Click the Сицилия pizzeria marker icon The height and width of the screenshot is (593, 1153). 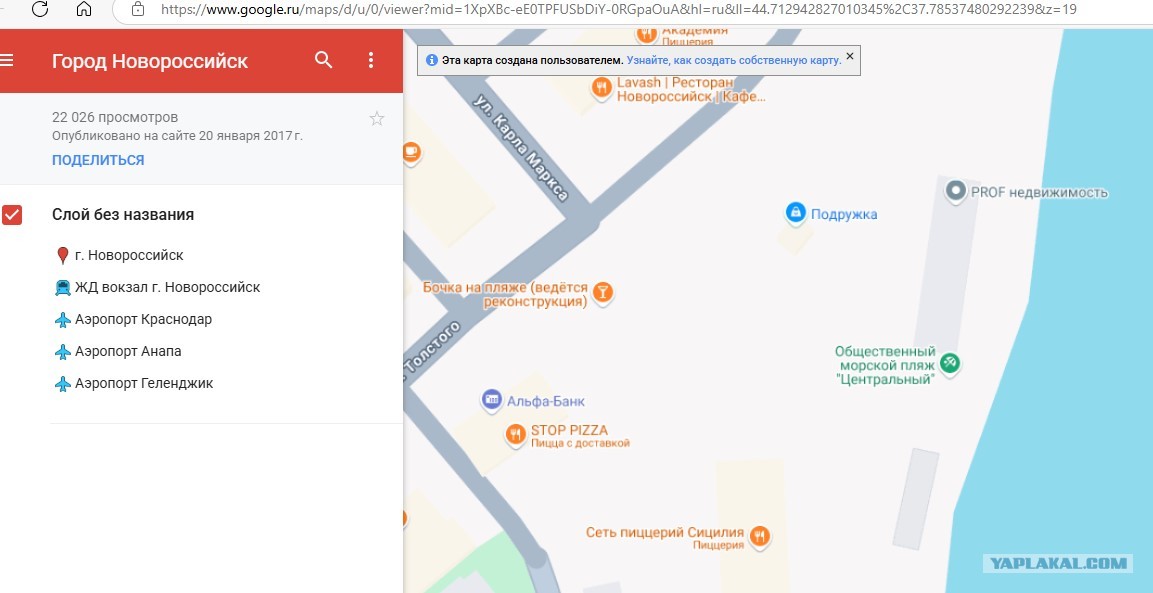click(760, 535)
